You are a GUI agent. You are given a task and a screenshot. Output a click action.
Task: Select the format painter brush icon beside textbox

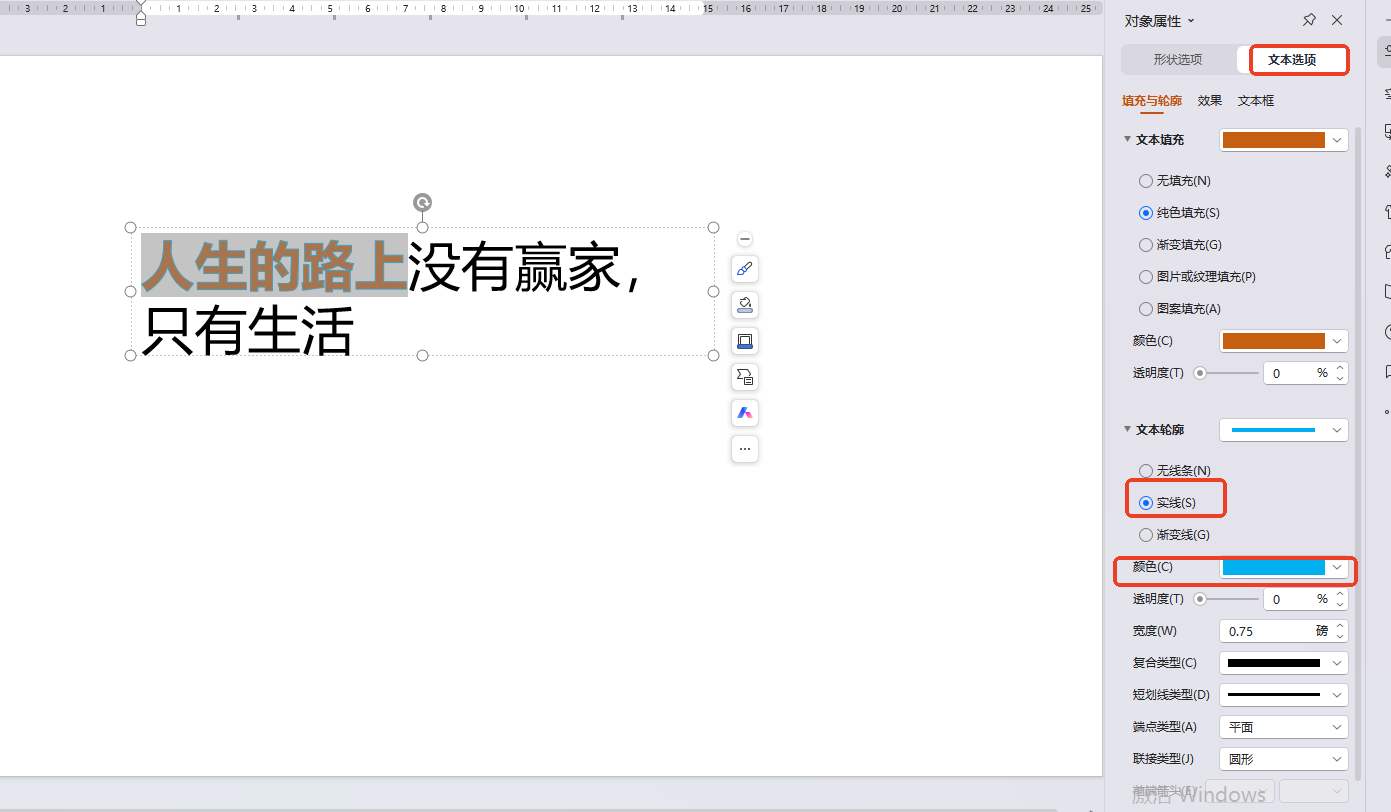(x=744, y=269)
